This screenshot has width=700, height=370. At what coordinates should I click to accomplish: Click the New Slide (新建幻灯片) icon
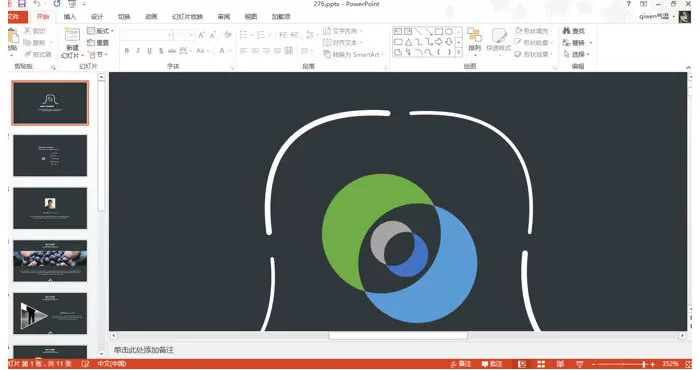(72, 35)
